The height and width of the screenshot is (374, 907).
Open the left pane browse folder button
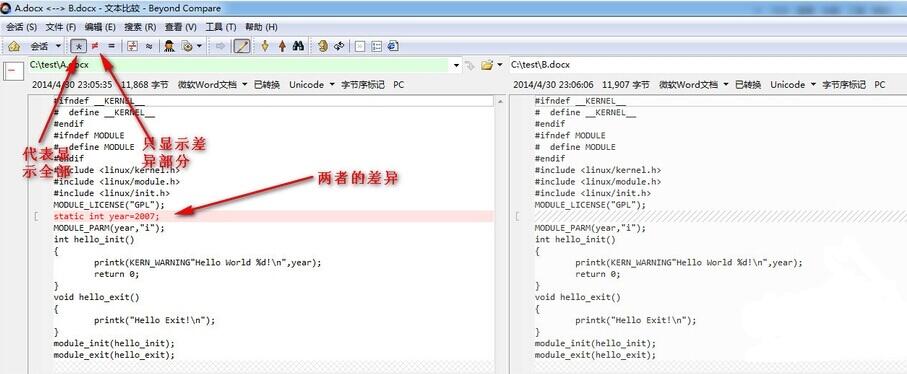[487, 65]
